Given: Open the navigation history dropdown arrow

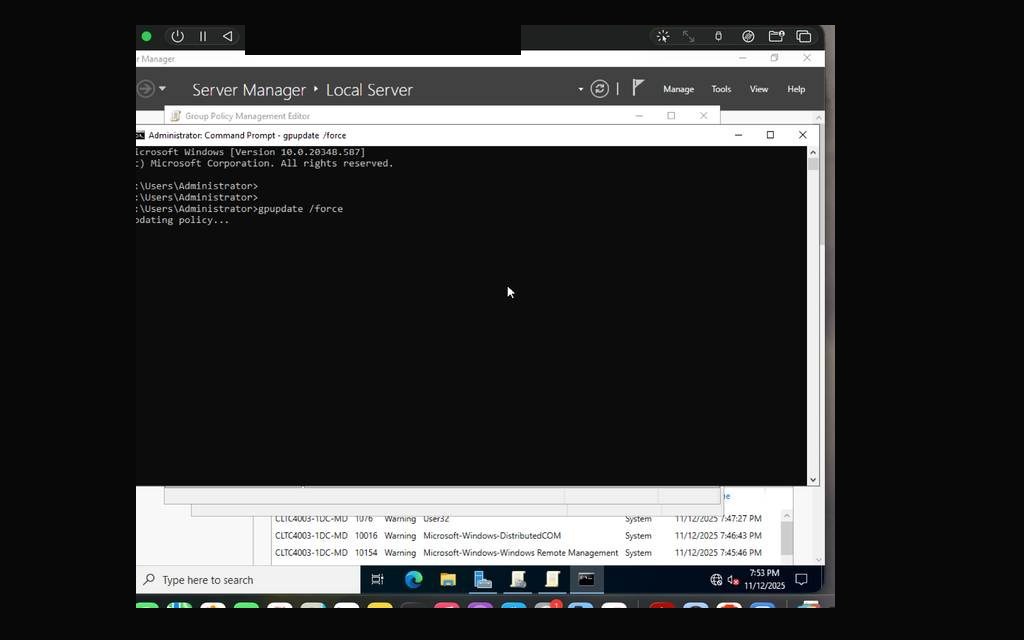Looking at the screenshot, I should click(162, 88).
